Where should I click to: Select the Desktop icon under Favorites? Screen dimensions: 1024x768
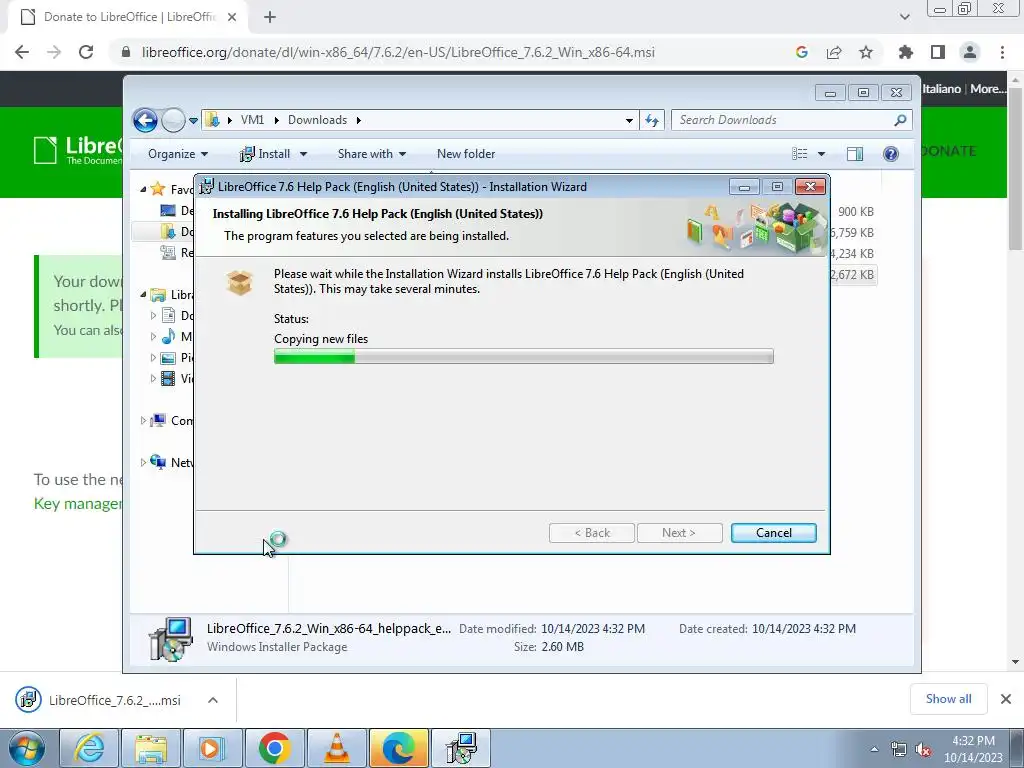coord(168,210)
